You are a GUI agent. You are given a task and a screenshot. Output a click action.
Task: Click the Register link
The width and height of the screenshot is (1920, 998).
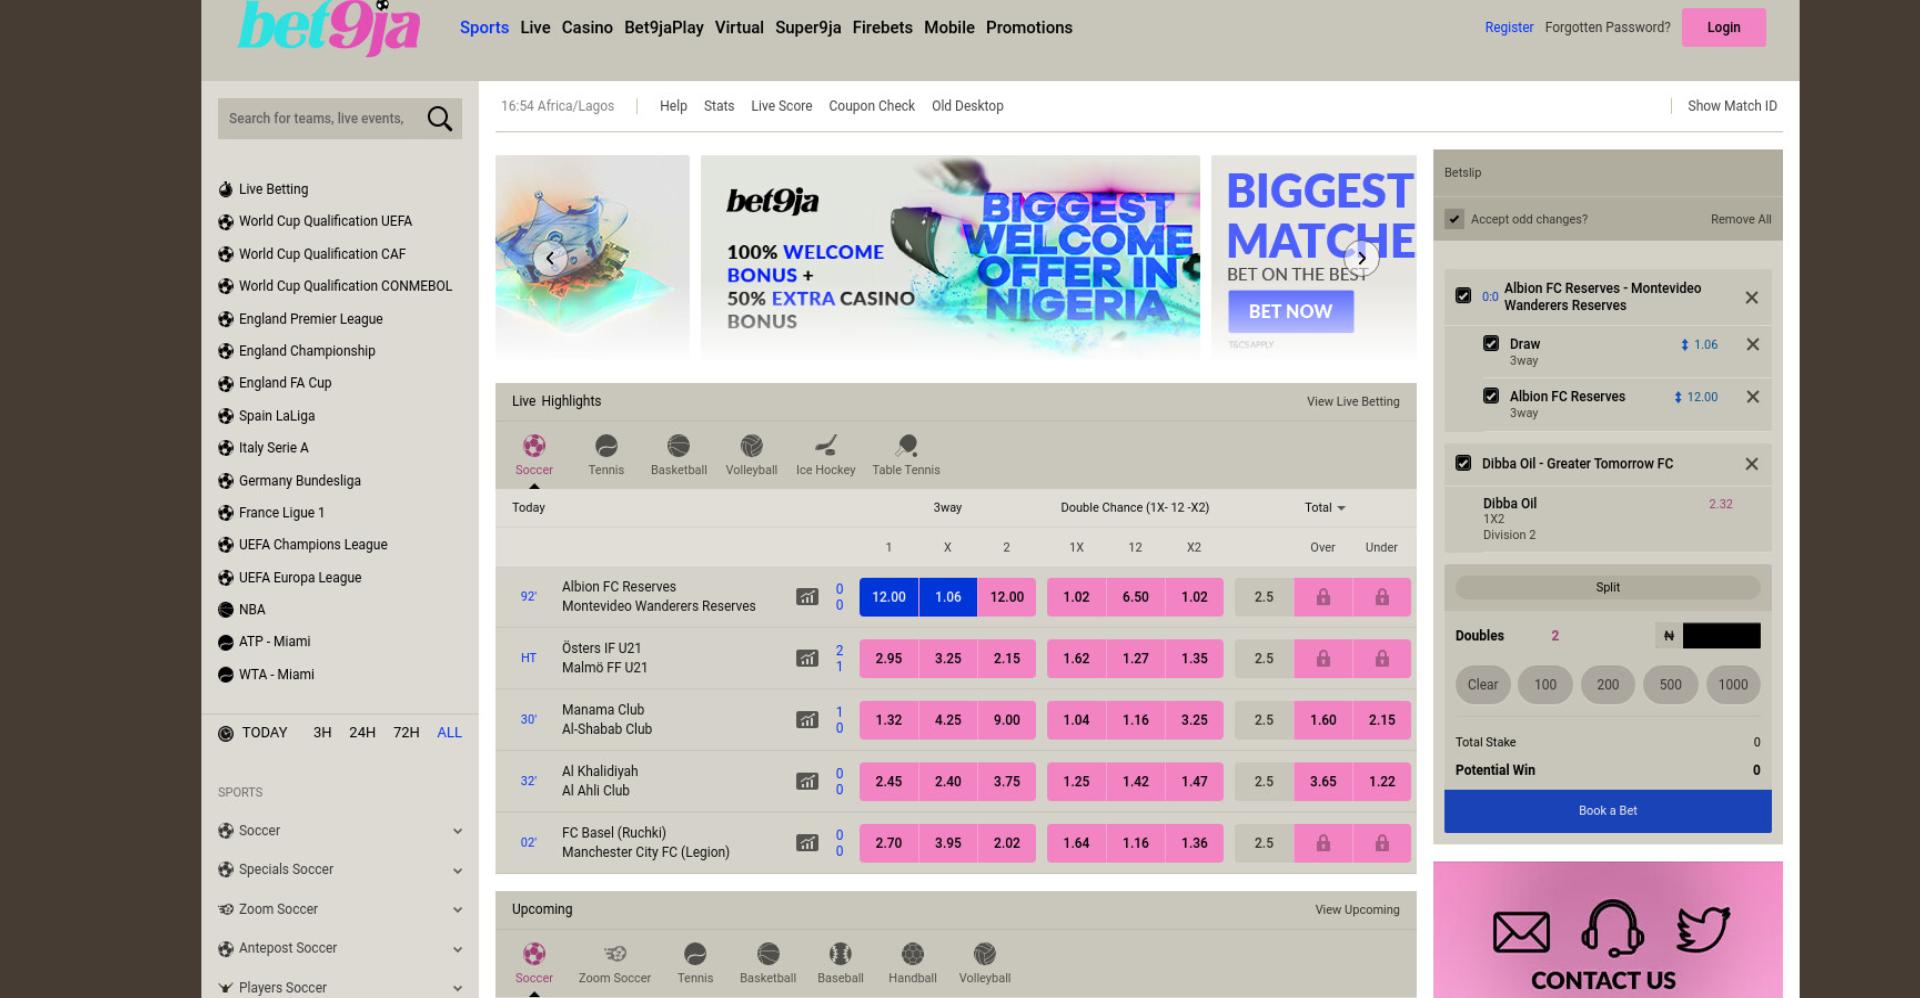click(x=1509, y=28)
